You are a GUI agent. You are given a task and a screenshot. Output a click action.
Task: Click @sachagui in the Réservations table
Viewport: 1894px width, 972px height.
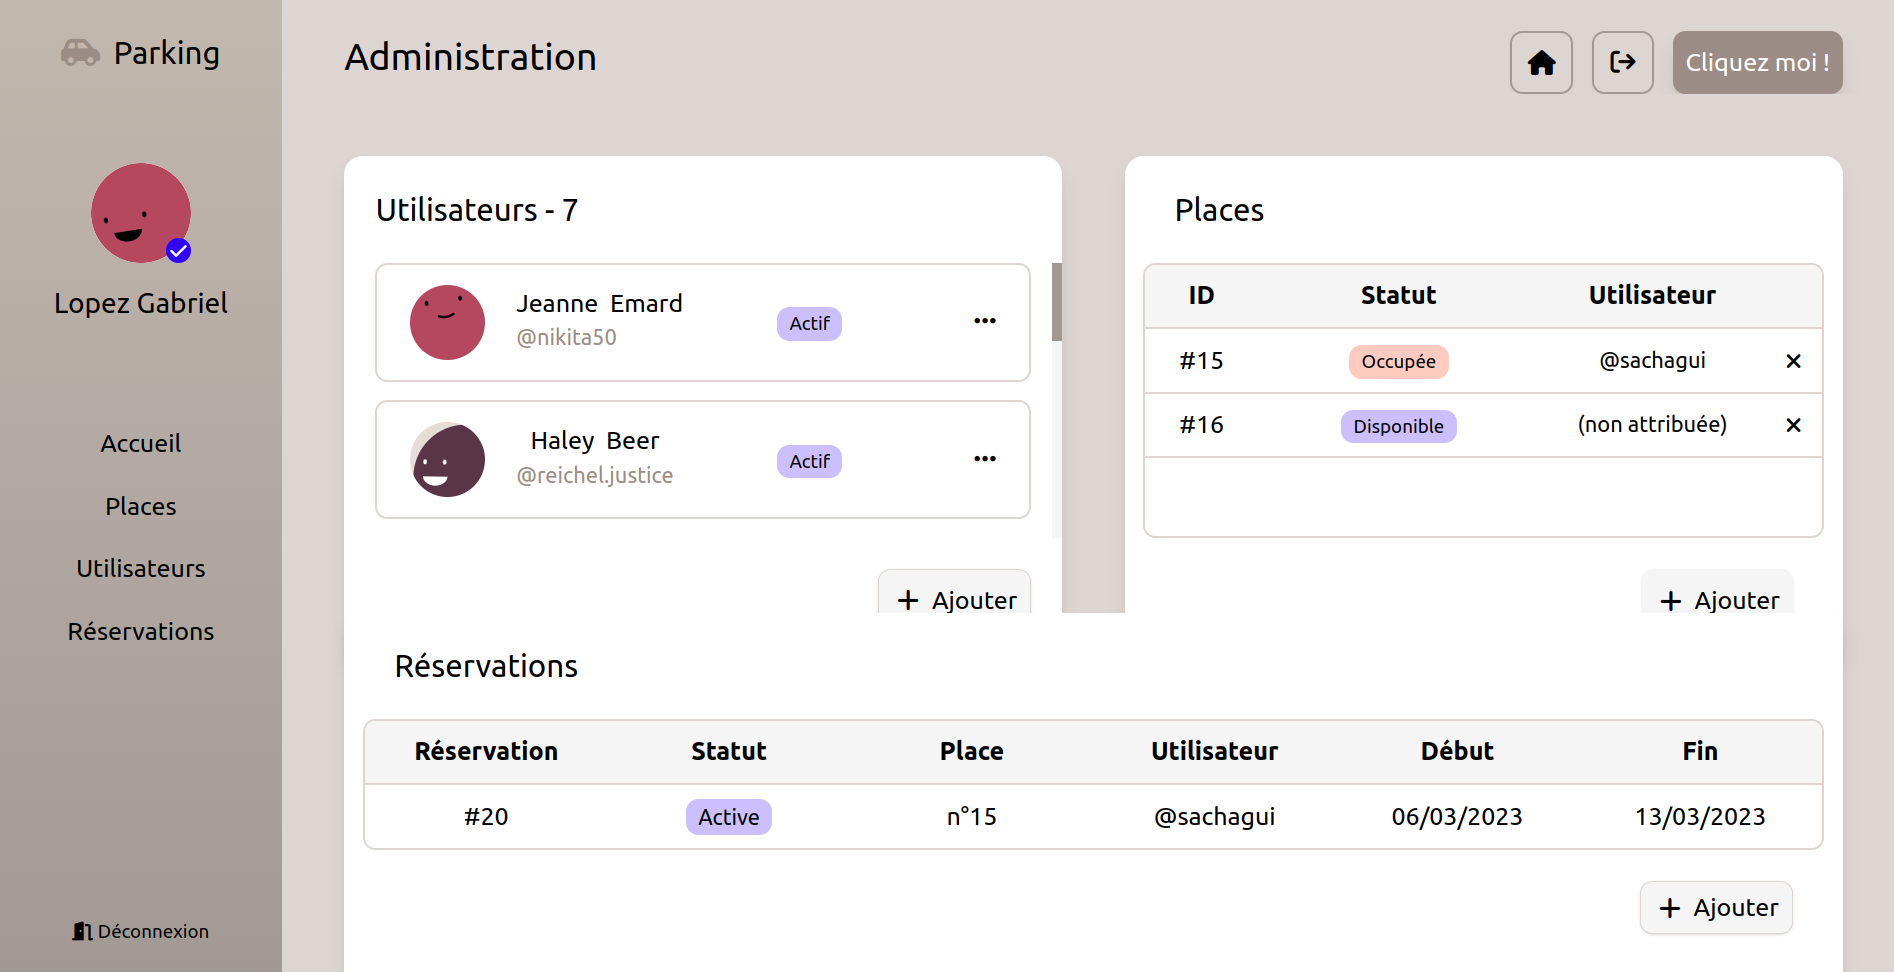pos(1214,816)
